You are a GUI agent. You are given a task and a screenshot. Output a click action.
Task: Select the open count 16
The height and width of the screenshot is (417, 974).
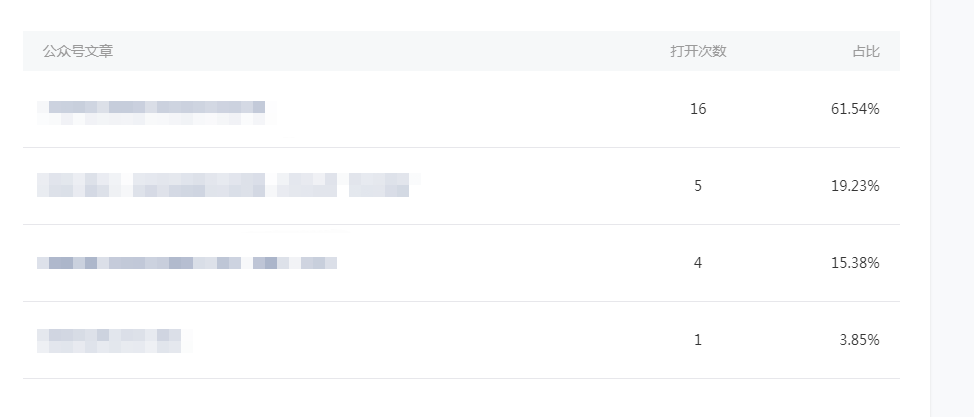click(698, 109)
